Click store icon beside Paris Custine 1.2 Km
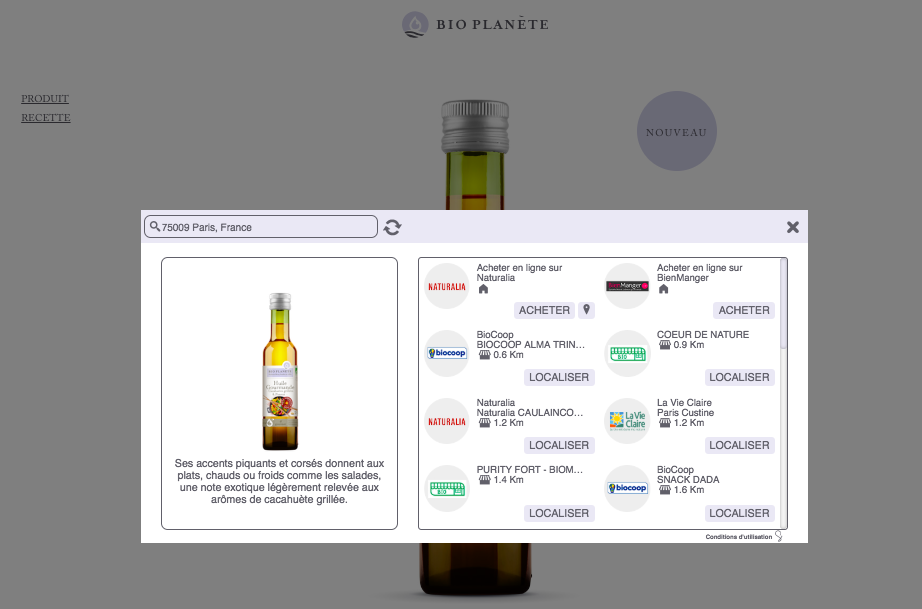Viewport: 922px width, 609px height. coord(665,423)
